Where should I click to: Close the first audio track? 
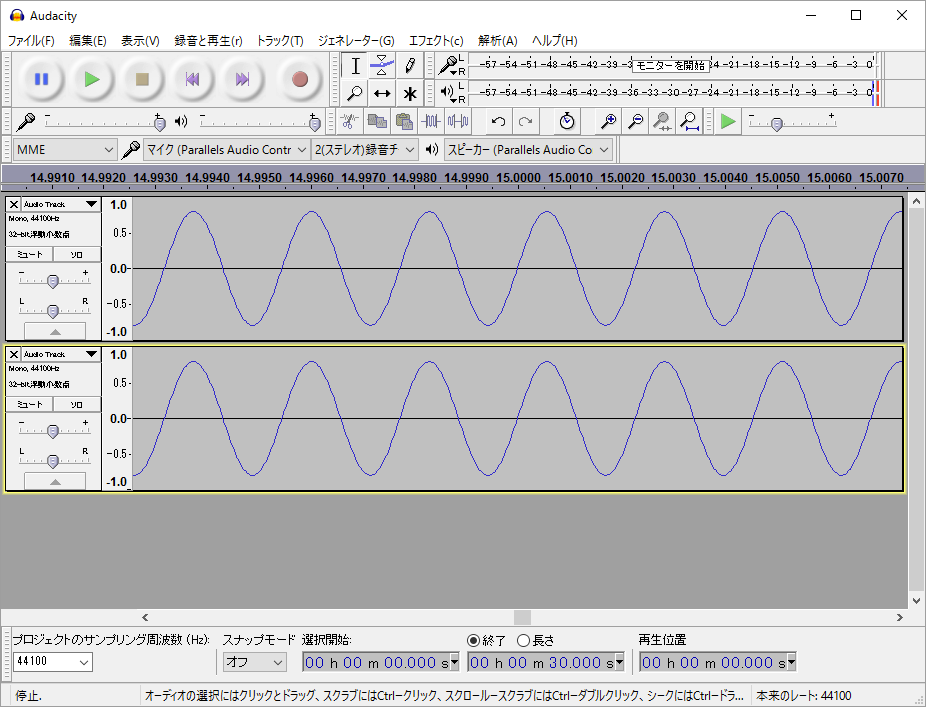[x=14, y=204]
